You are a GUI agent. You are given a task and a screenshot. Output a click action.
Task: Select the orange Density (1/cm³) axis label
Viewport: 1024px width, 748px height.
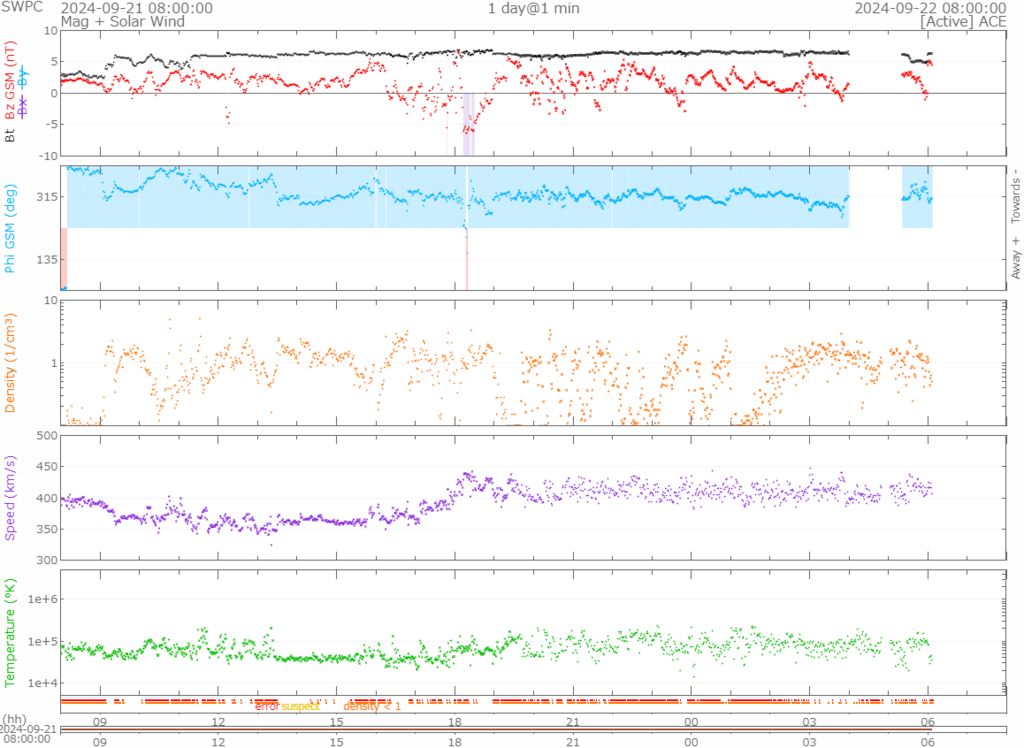(11, 362)
